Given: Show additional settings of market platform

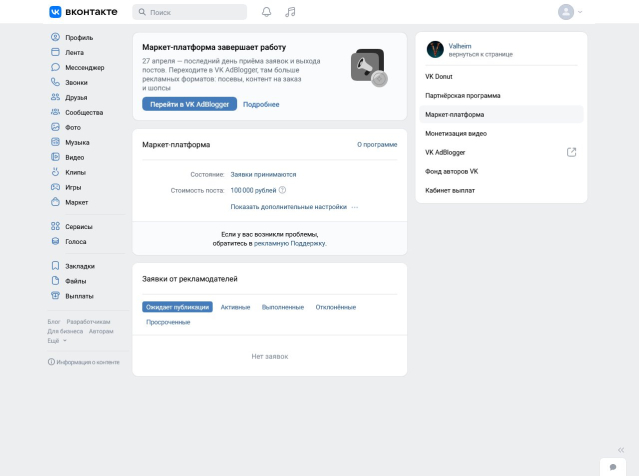Looking at the screenshot, I should [x=288, y=207].
